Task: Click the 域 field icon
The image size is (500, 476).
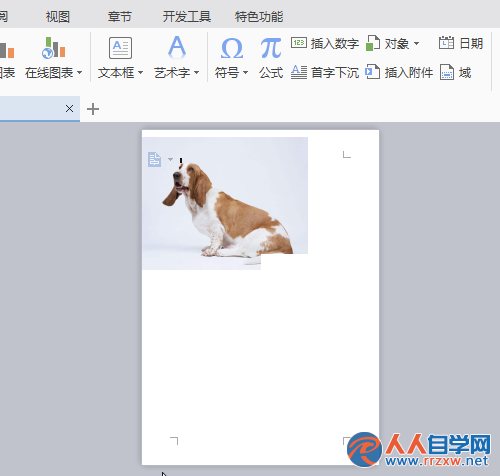Action: pyautogui.click(x=447, y=72)
